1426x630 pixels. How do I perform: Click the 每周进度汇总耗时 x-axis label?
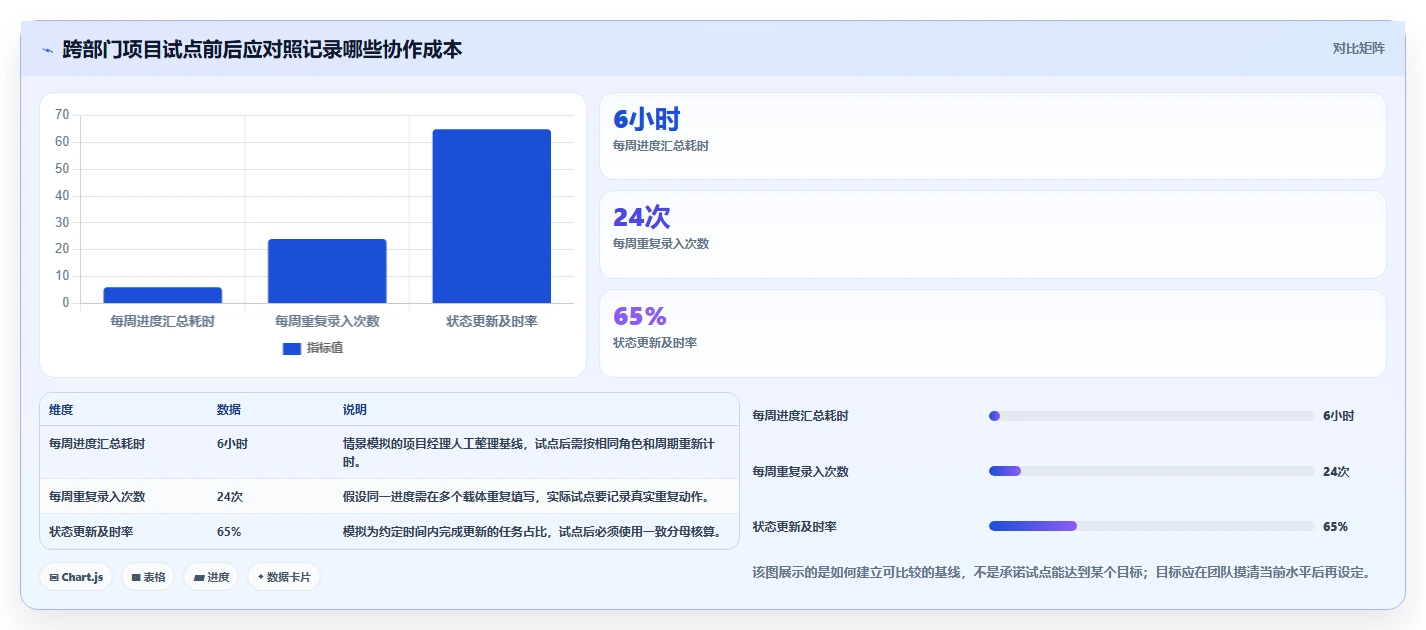tap(163, 321)
